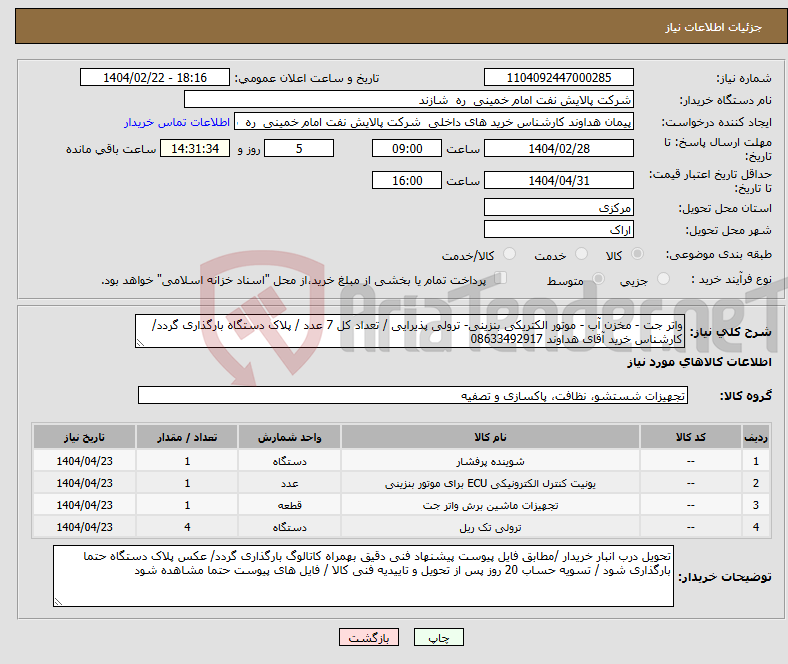Viewport: 788px width, 664px height.
Task: Click the شرح کلی نیاز description textarea
Action: click(x=410, y=331)
